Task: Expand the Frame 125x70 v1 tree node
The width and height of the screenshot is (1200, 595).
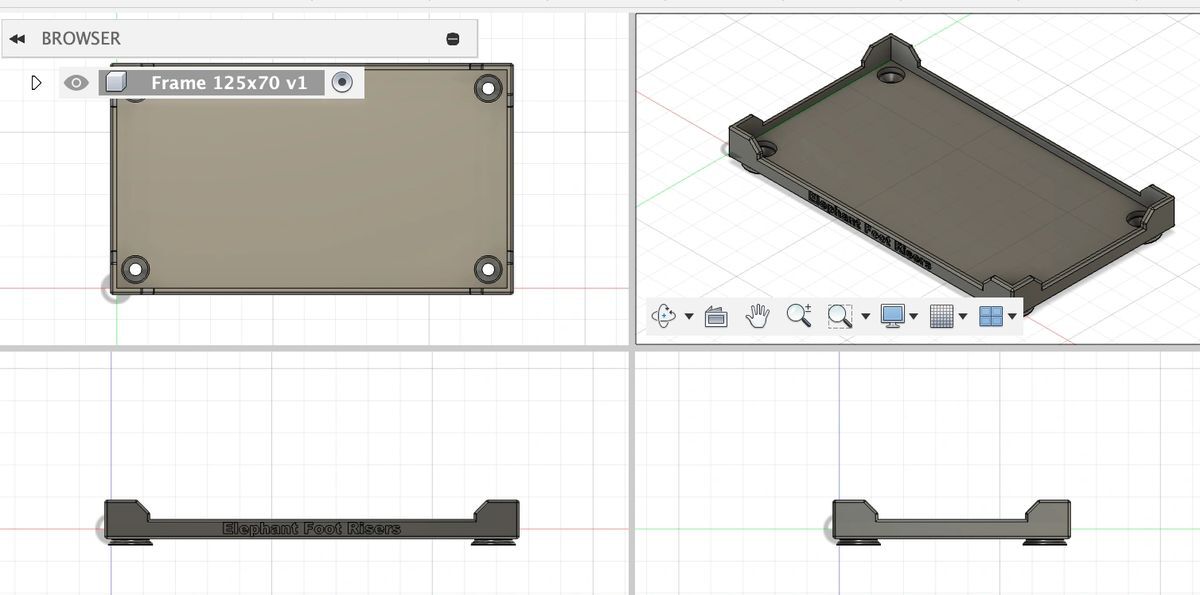Action: pyautogui.click(x=38, y=82)
